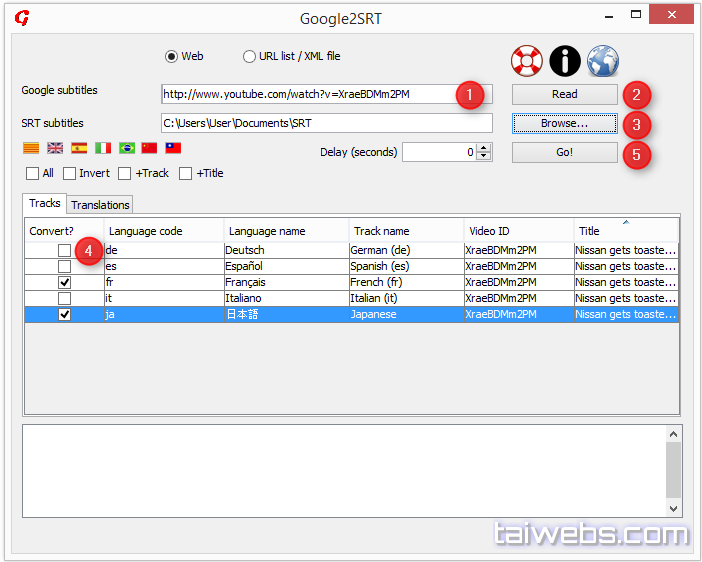Enable the All checkbox
The height and width of the screenshot is (562, 702).
coord(33,173)
